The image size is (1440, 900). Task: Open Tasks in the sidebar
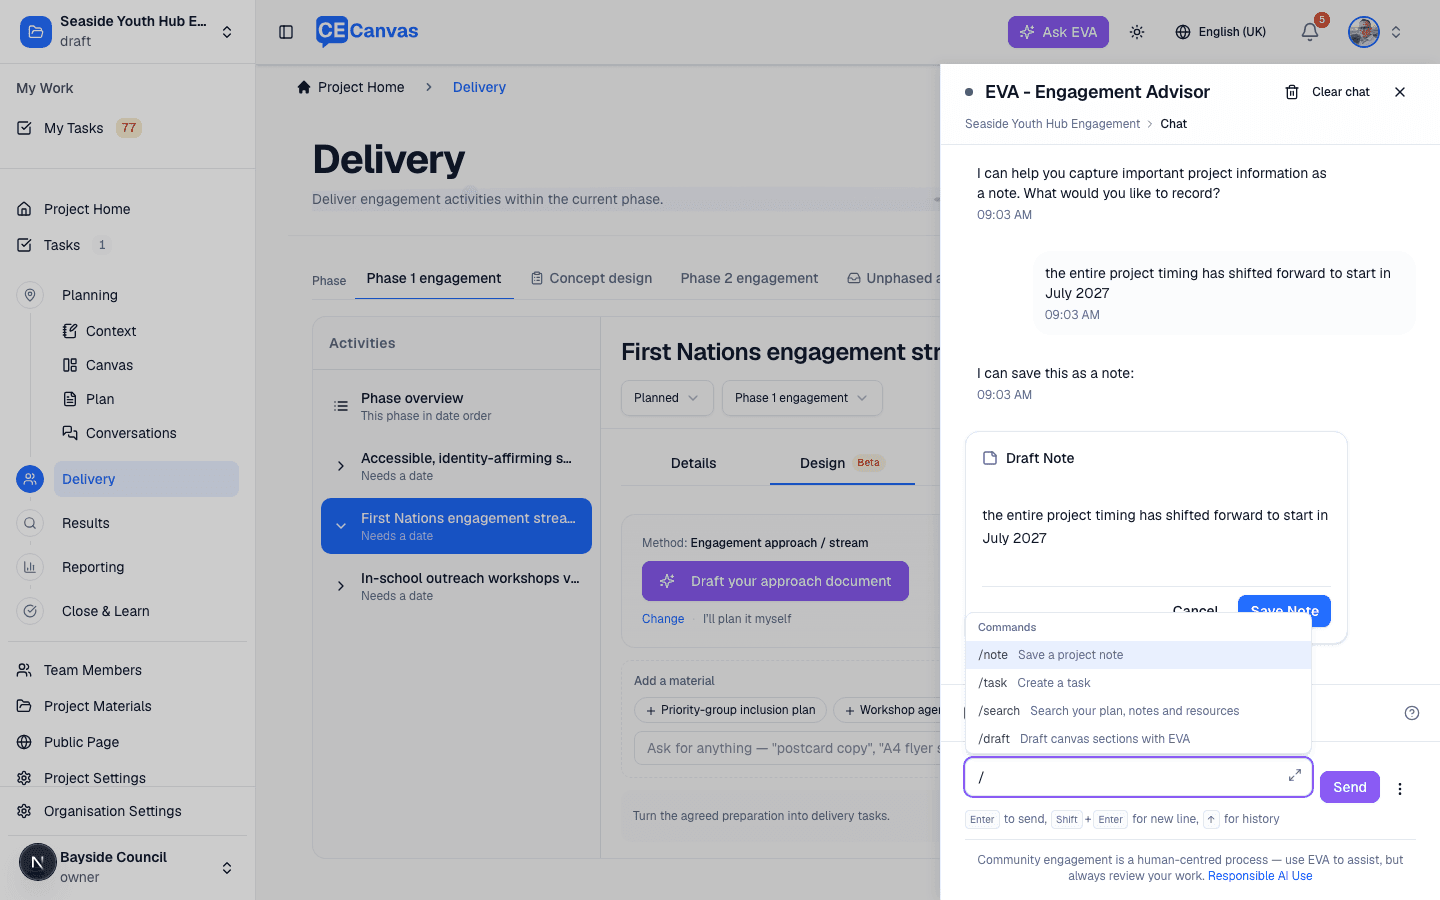click(x=62, y=245)
